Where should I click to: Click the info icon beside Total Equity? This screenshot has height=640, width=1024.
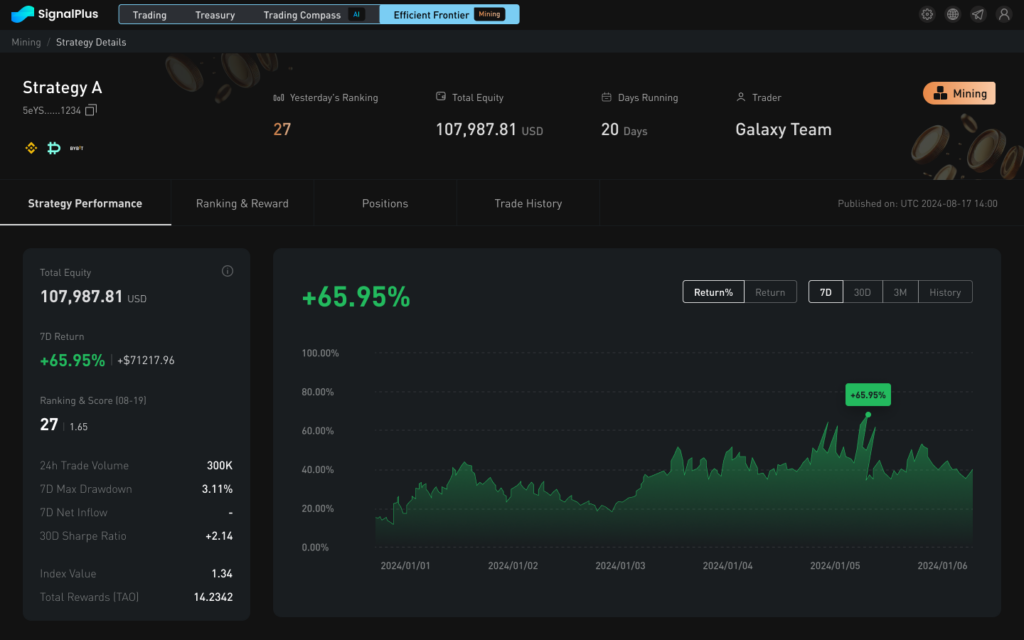[227, 271]
